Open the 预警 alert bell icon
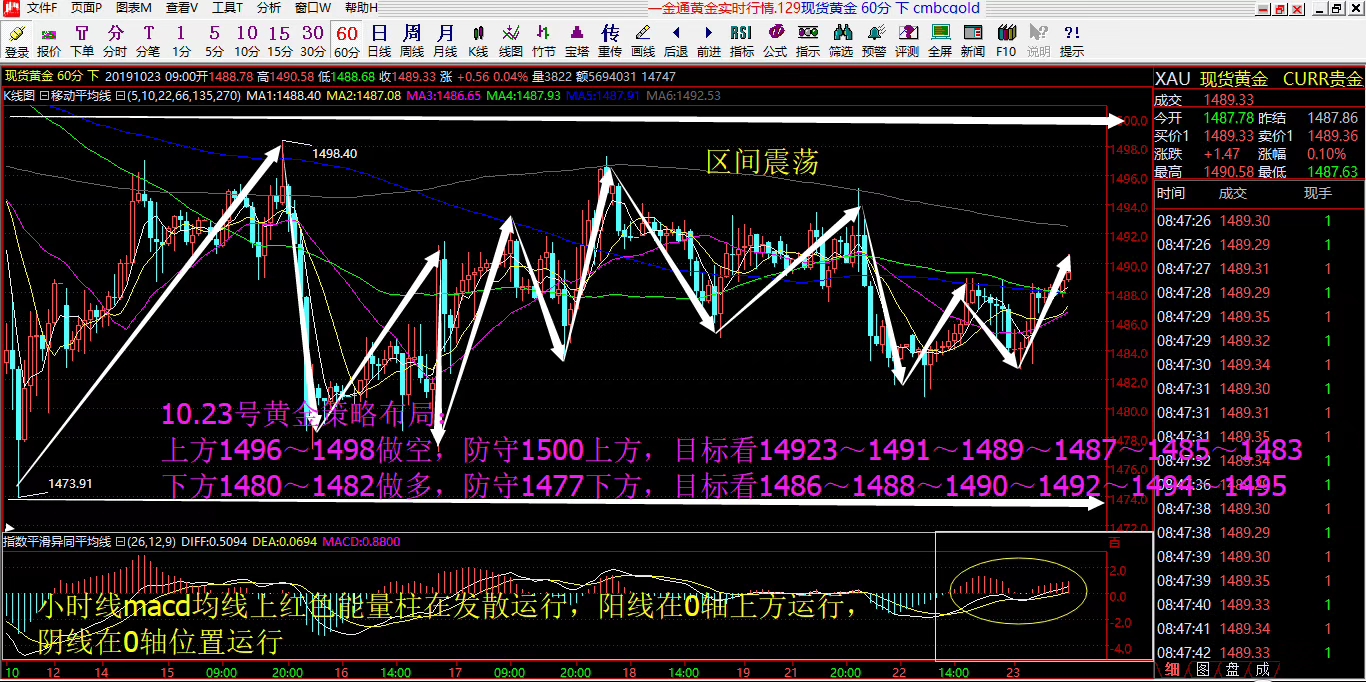Image resolution: width=1366 pixels, height=682 pixels. coord(874,41)
